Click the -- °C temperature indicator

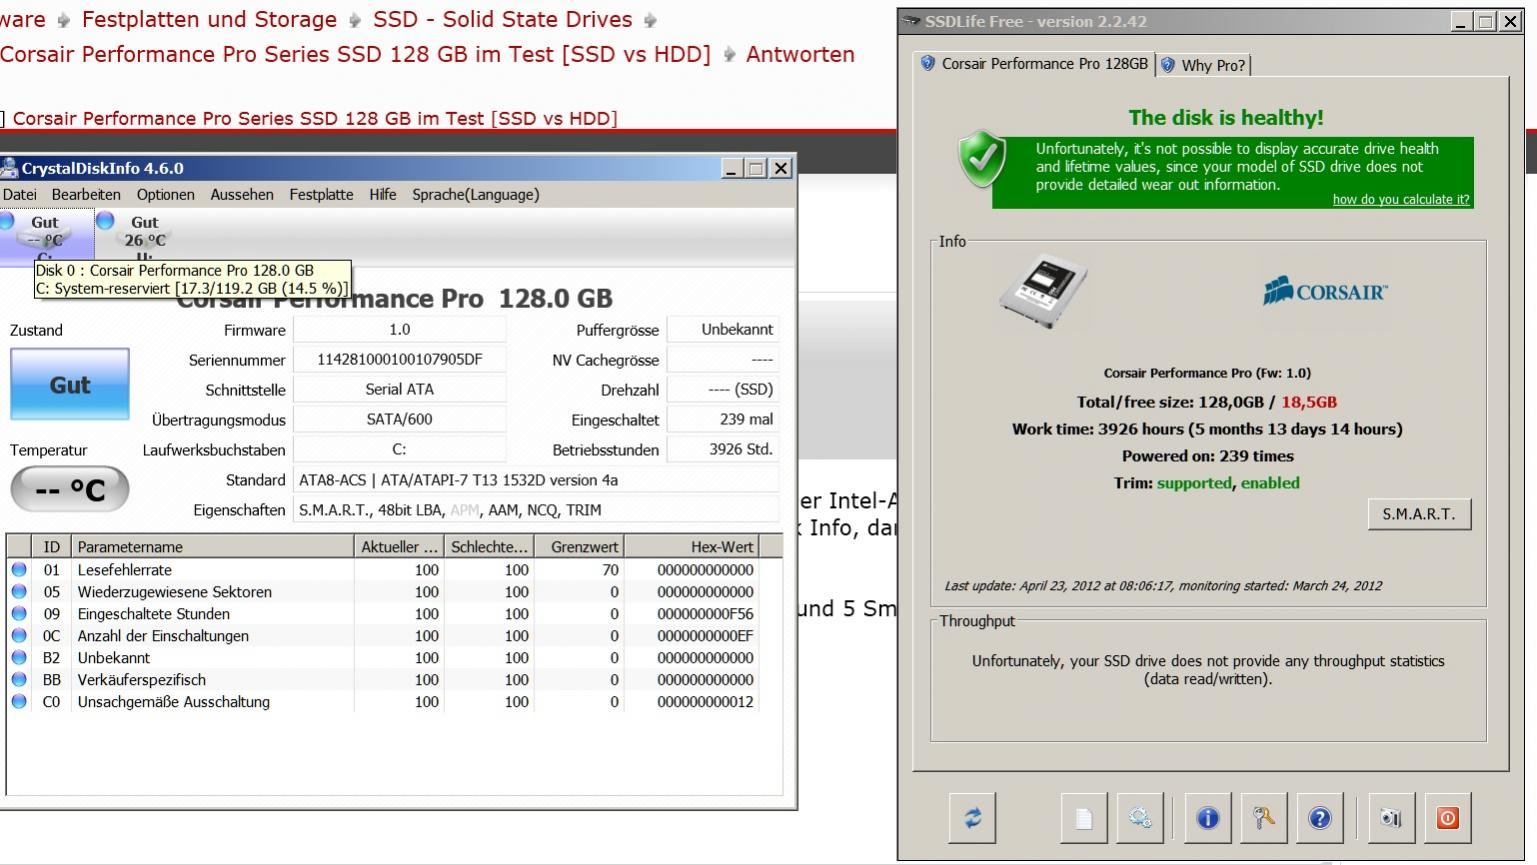[70, 489]
